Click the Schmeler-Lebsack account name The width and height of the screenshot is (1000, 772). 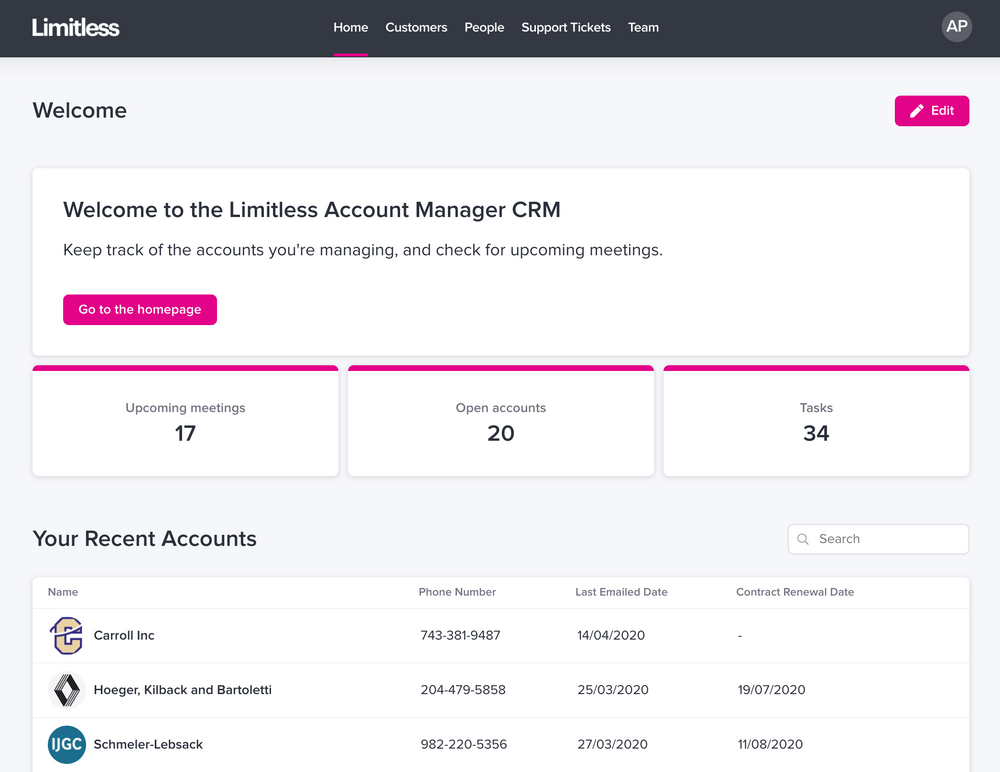tap(148, 744)
